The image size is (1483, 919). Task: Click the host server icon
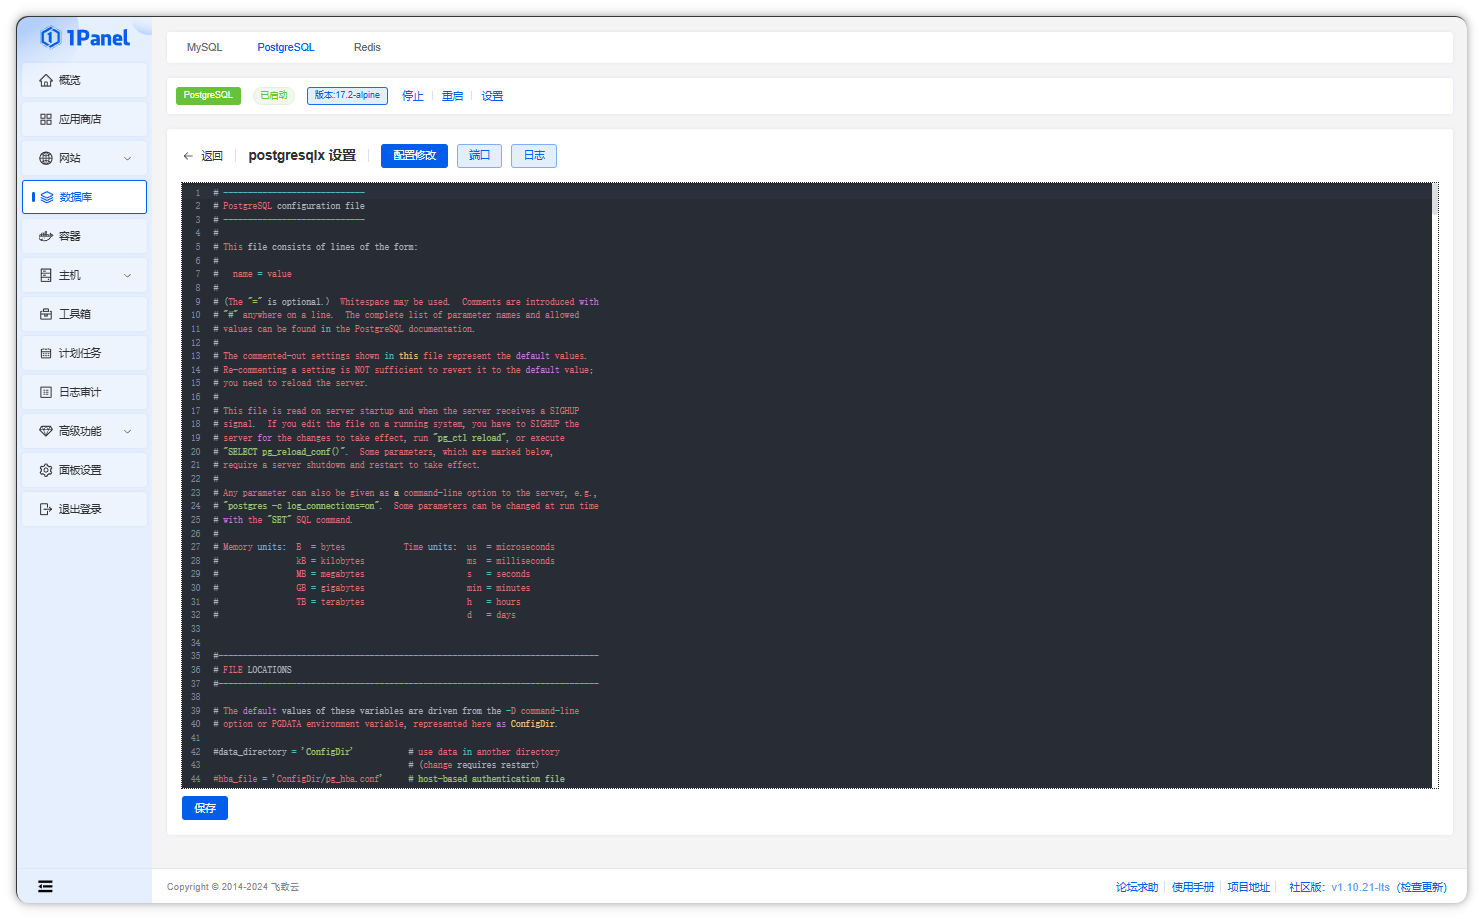click(x=46, y=275)
